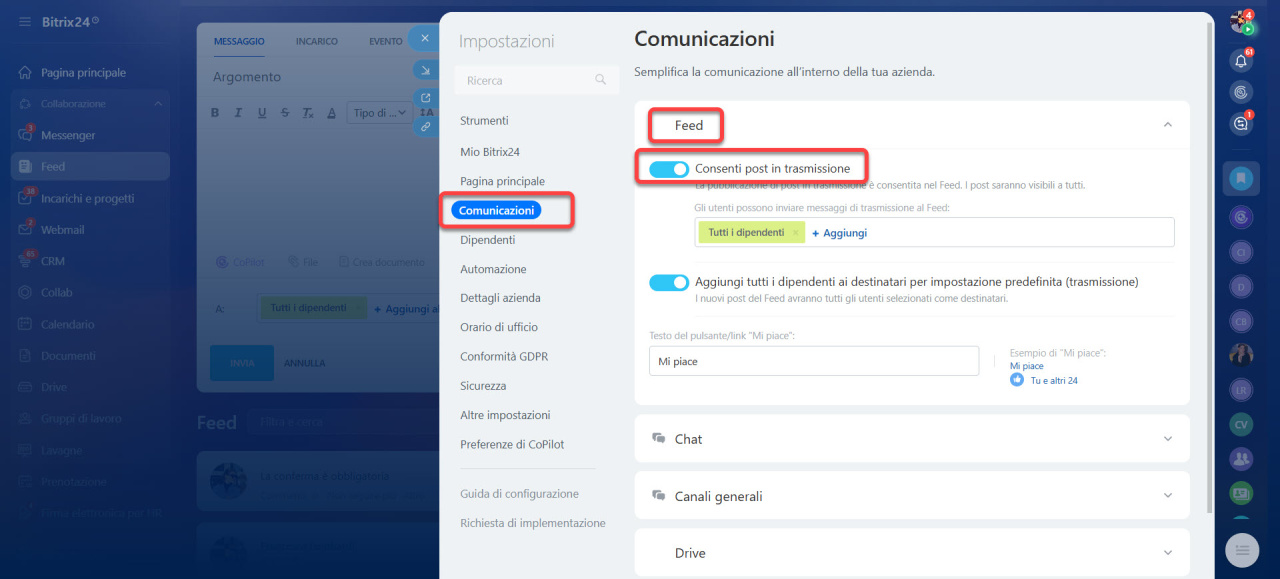Click the Mi piace text input field
This screenshot has height=579, width=1280.
(813, 361)
